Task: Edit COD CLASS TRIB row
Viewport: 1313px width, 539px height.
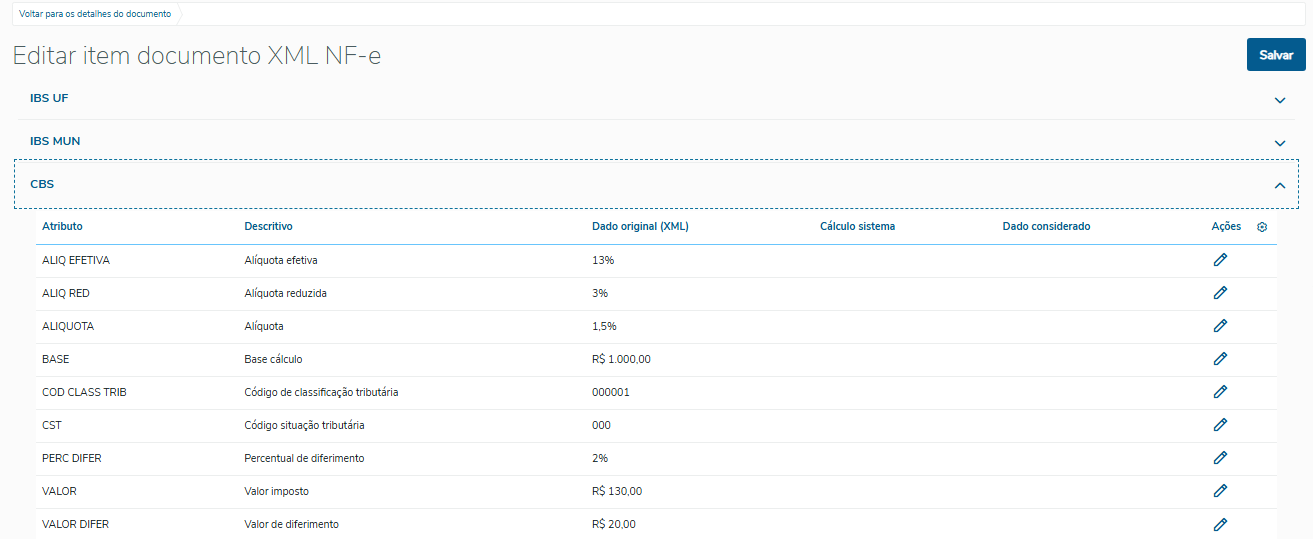Action: point(1220,392)
